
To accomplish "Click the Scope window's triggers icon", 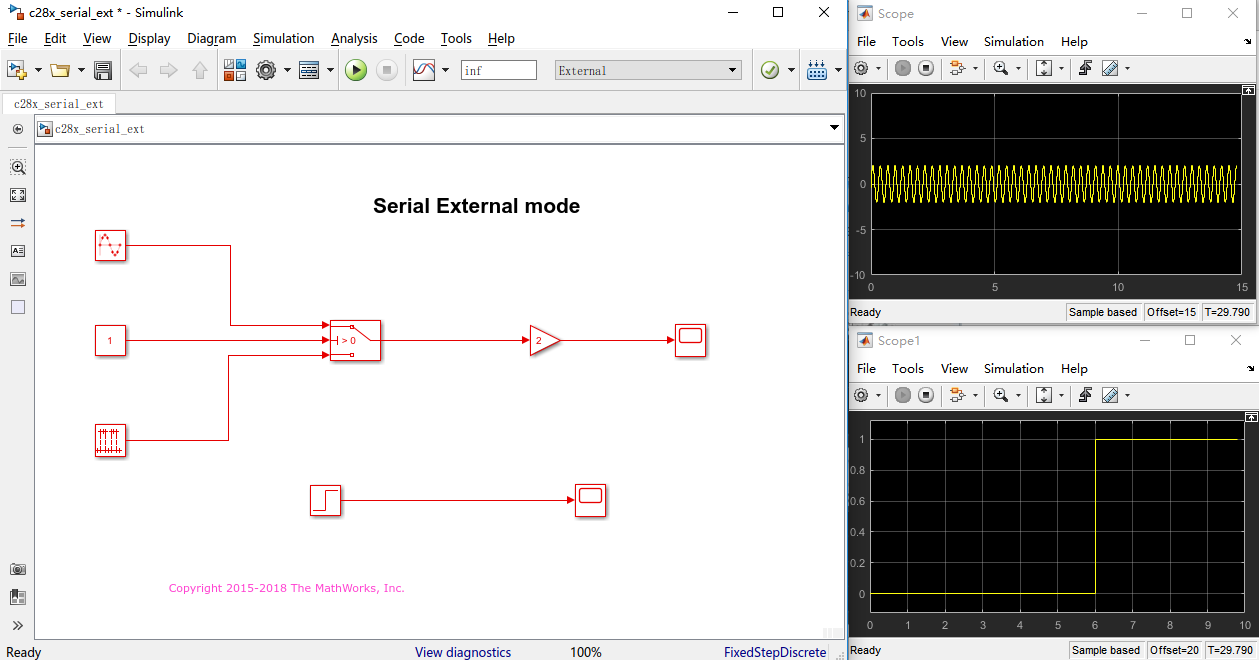I will [x=1084, y=68].
